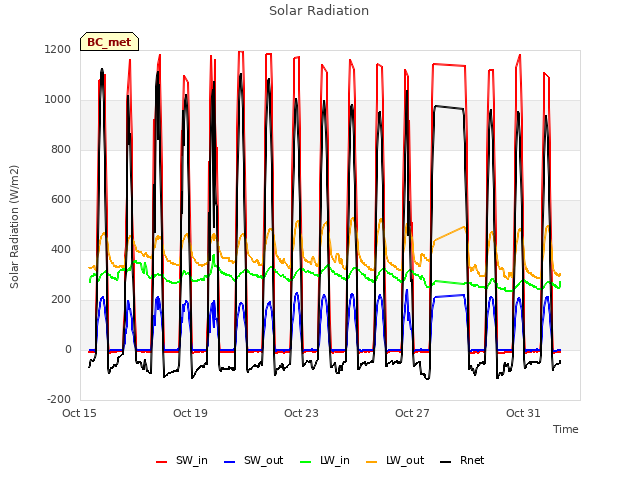Click the green LW_in legend color marker
The width and height of the screenshot is (640, 480).
coord(305,462)
